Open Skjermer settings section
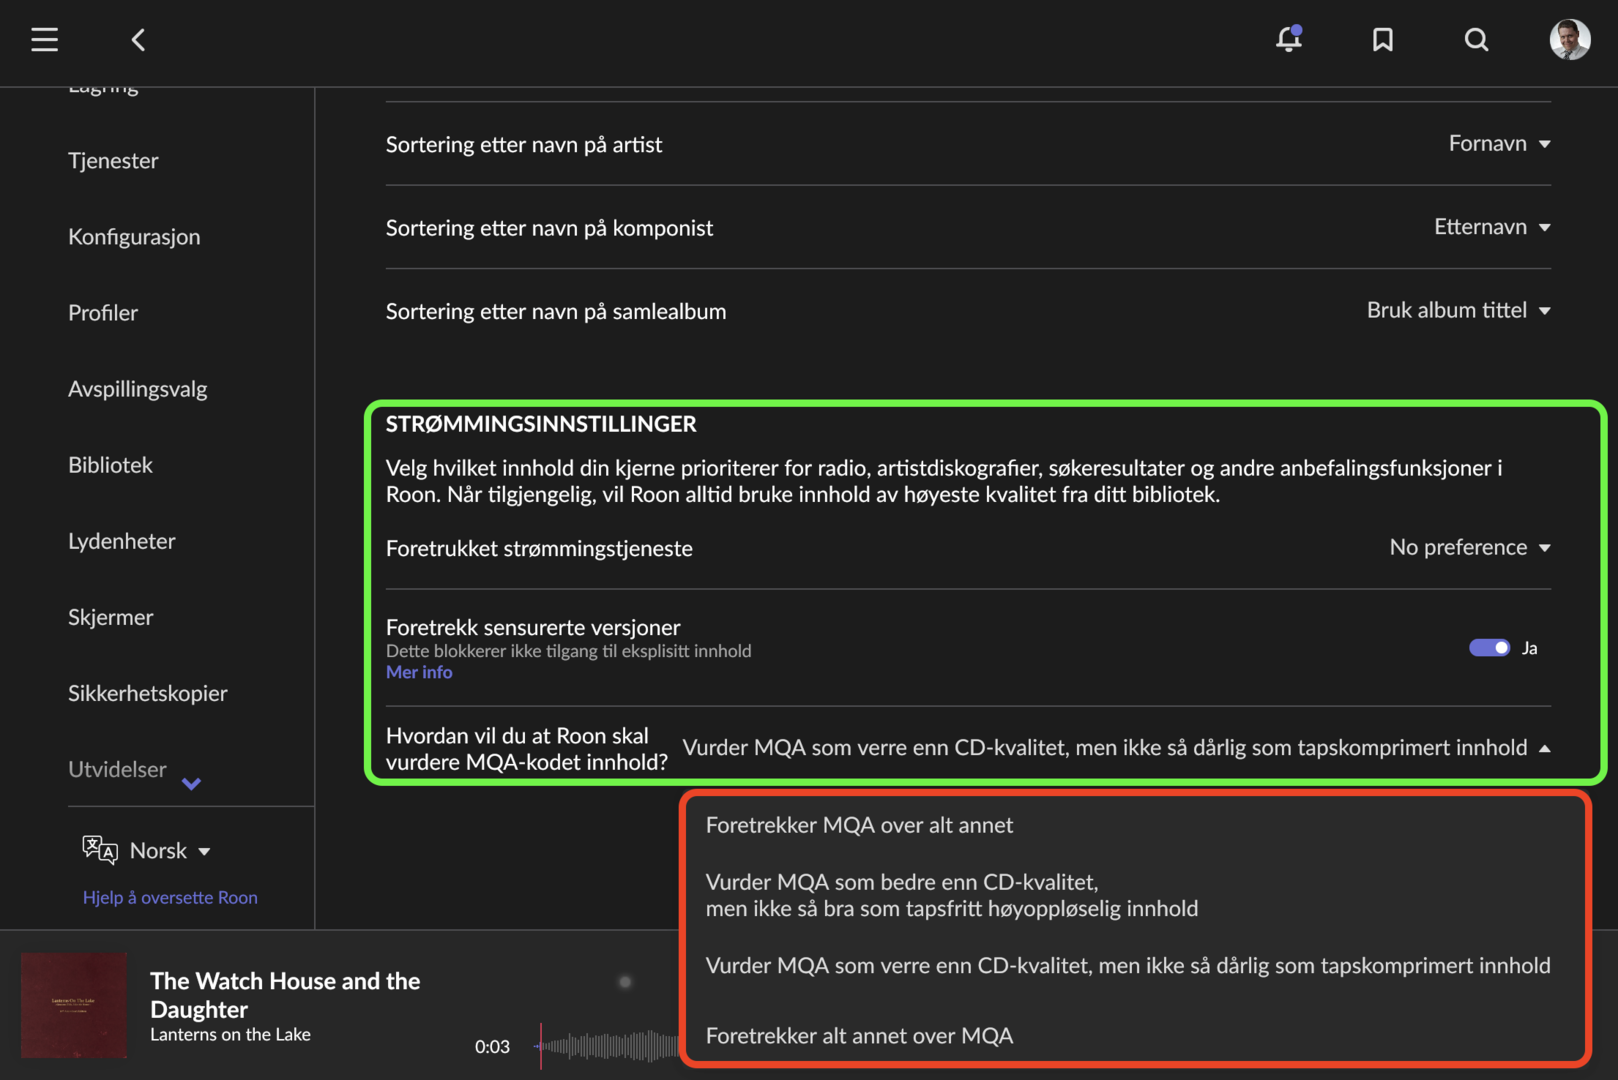The width and height of the screenshot is (1618, 1080). coord(111,616)
